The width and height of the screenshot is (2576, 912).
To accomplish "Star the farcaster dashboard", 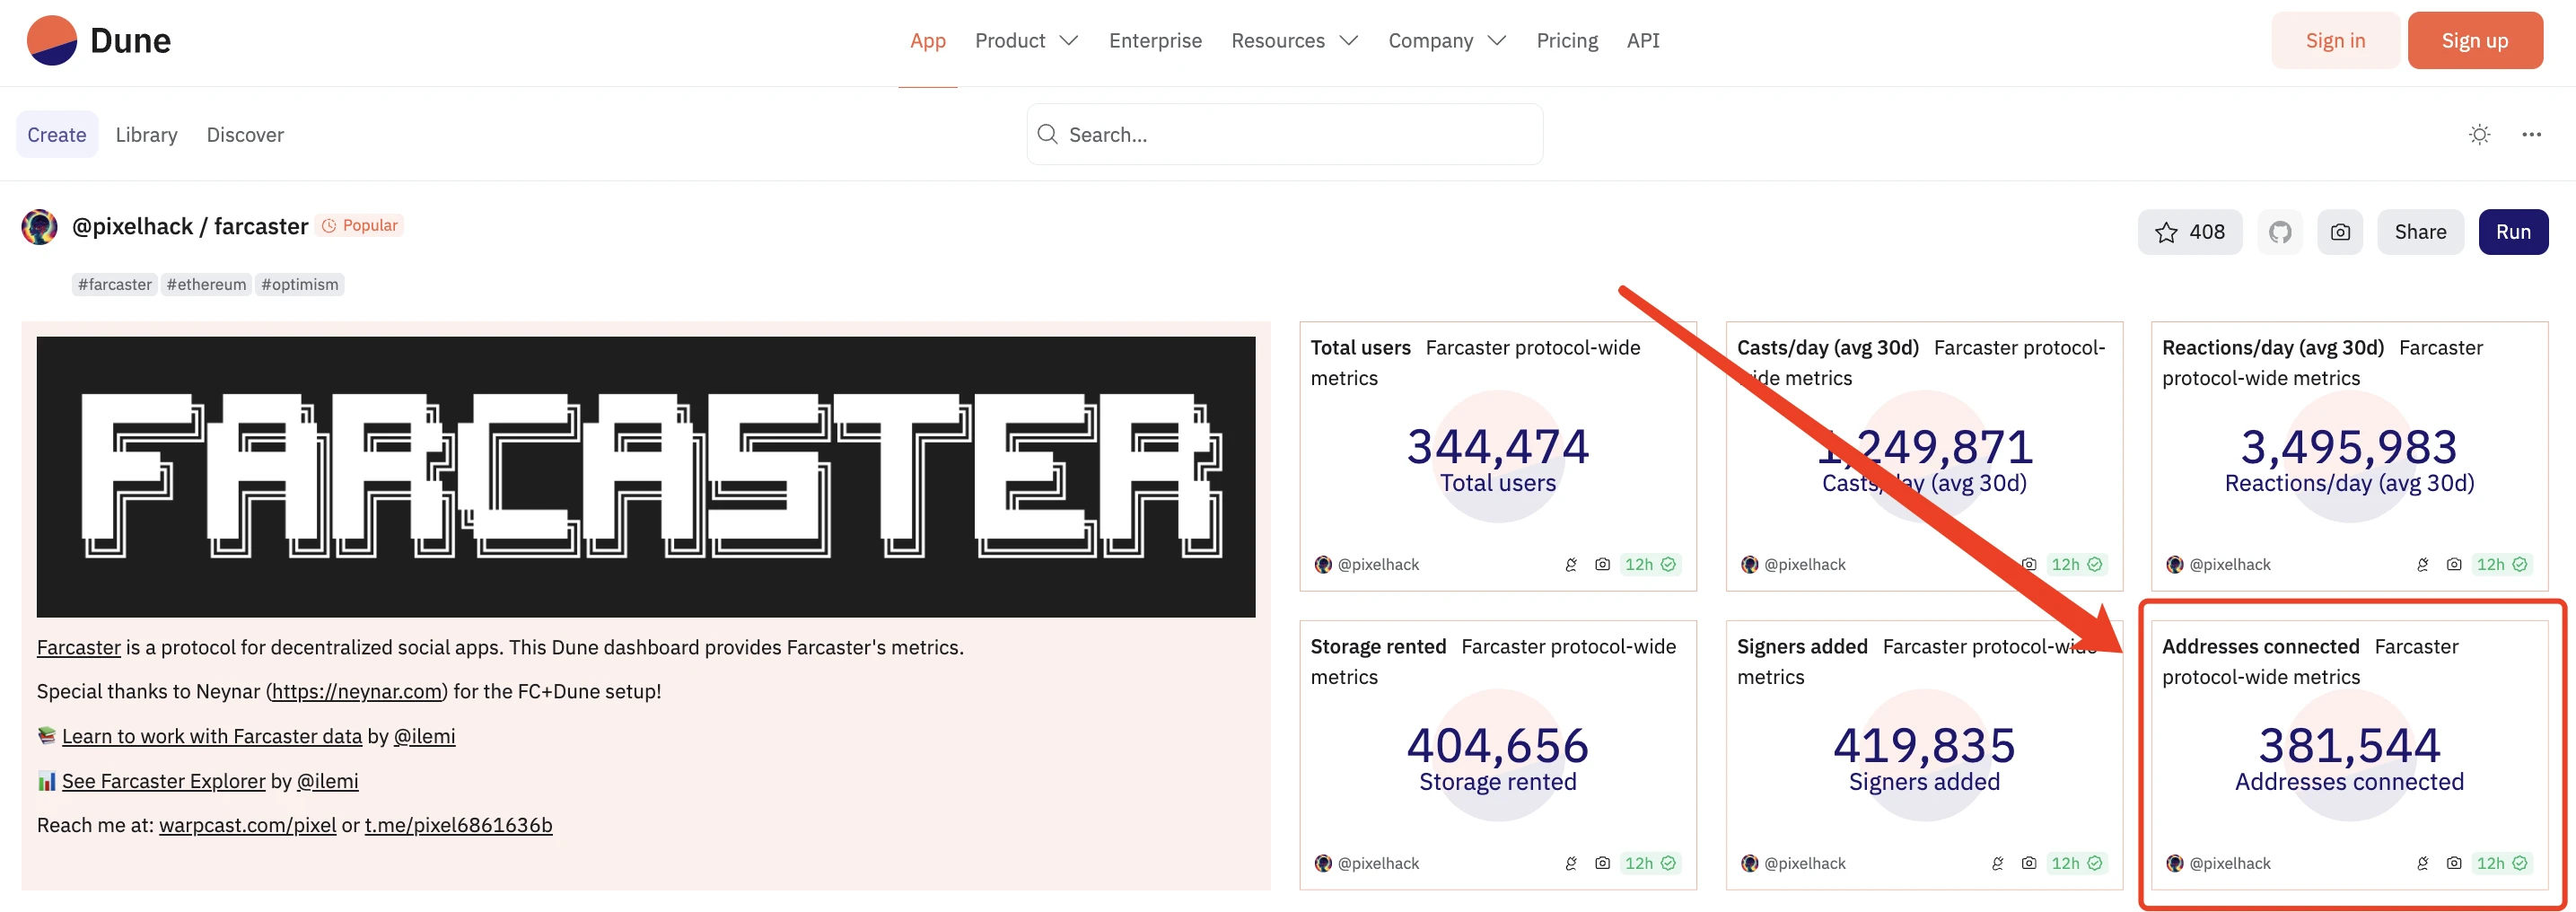I will tap(2189, 232).
